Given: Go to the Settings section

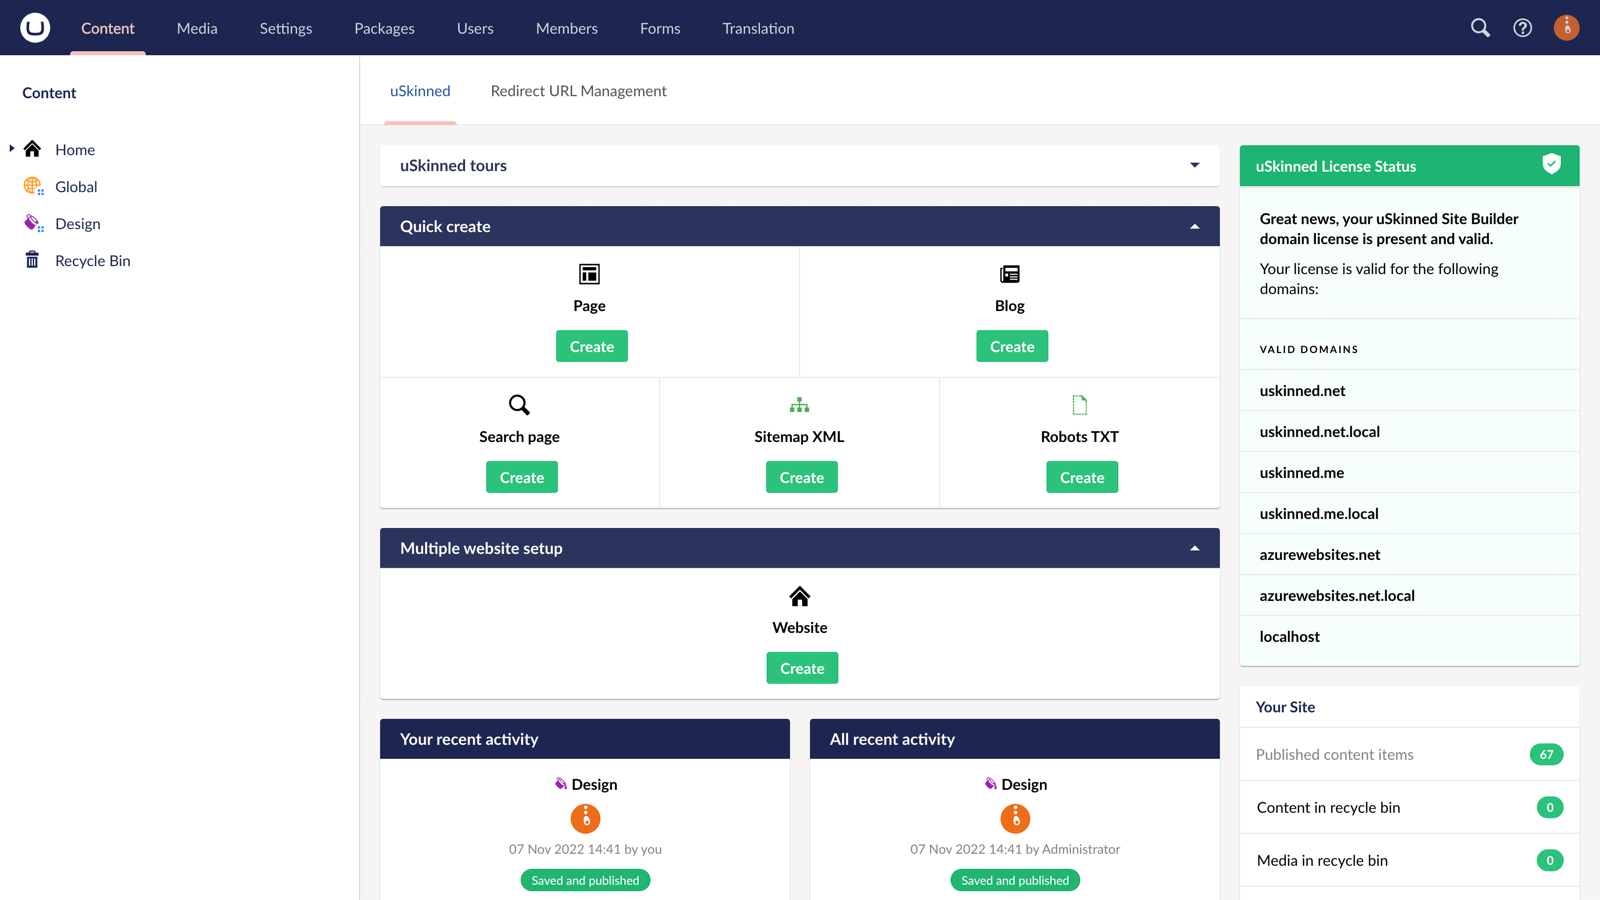Looking at the screenshot, I should pyautogui.click(x=286, y=28).
